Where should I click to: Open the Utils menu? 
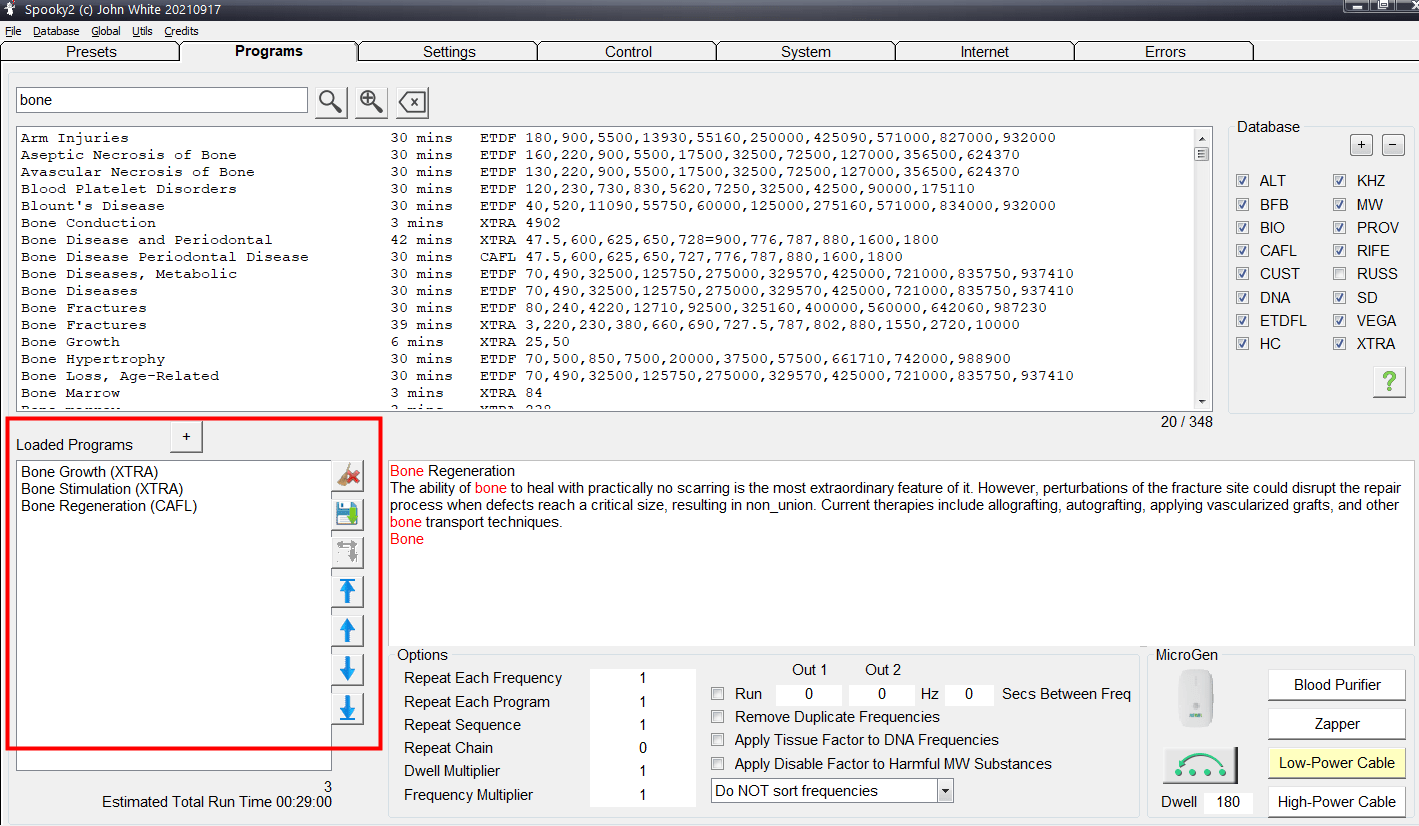(142, 31)
